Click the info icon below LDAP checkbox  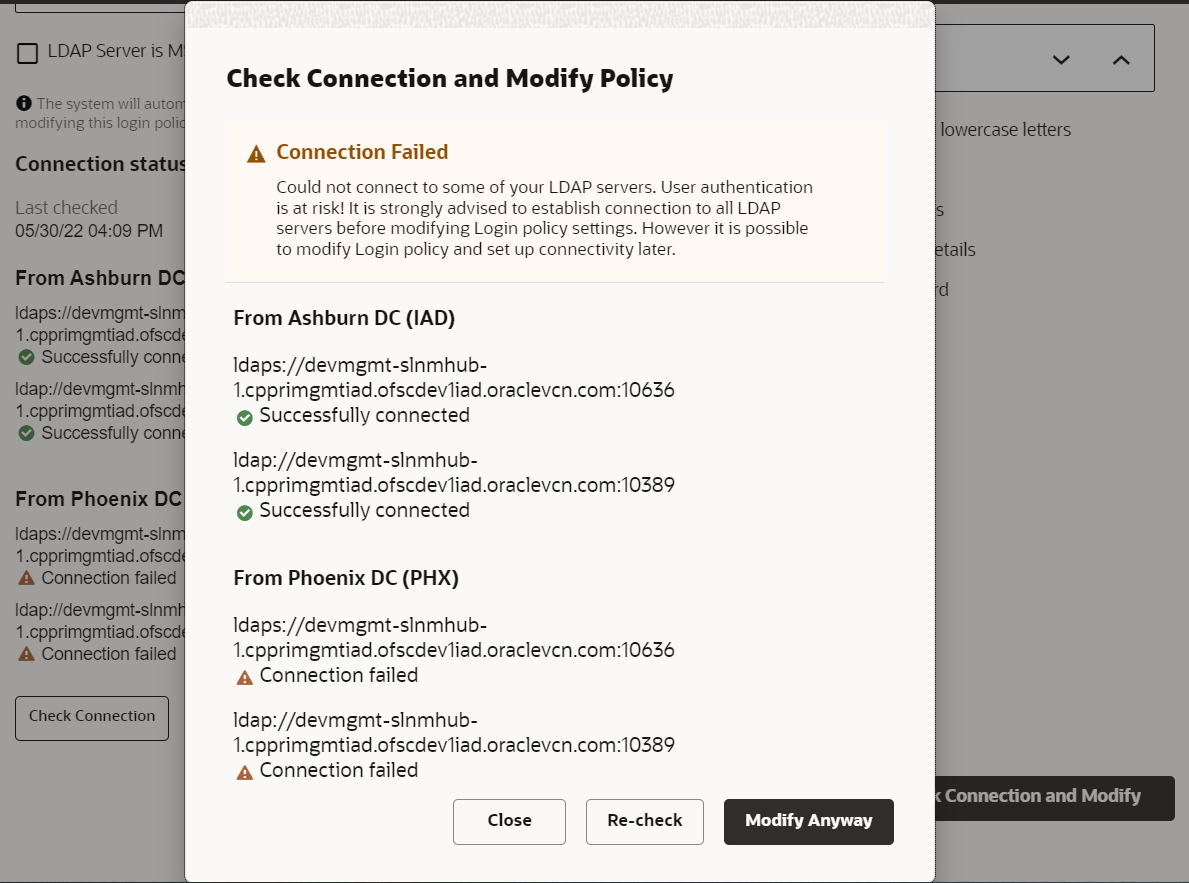[x=24, y=103]
